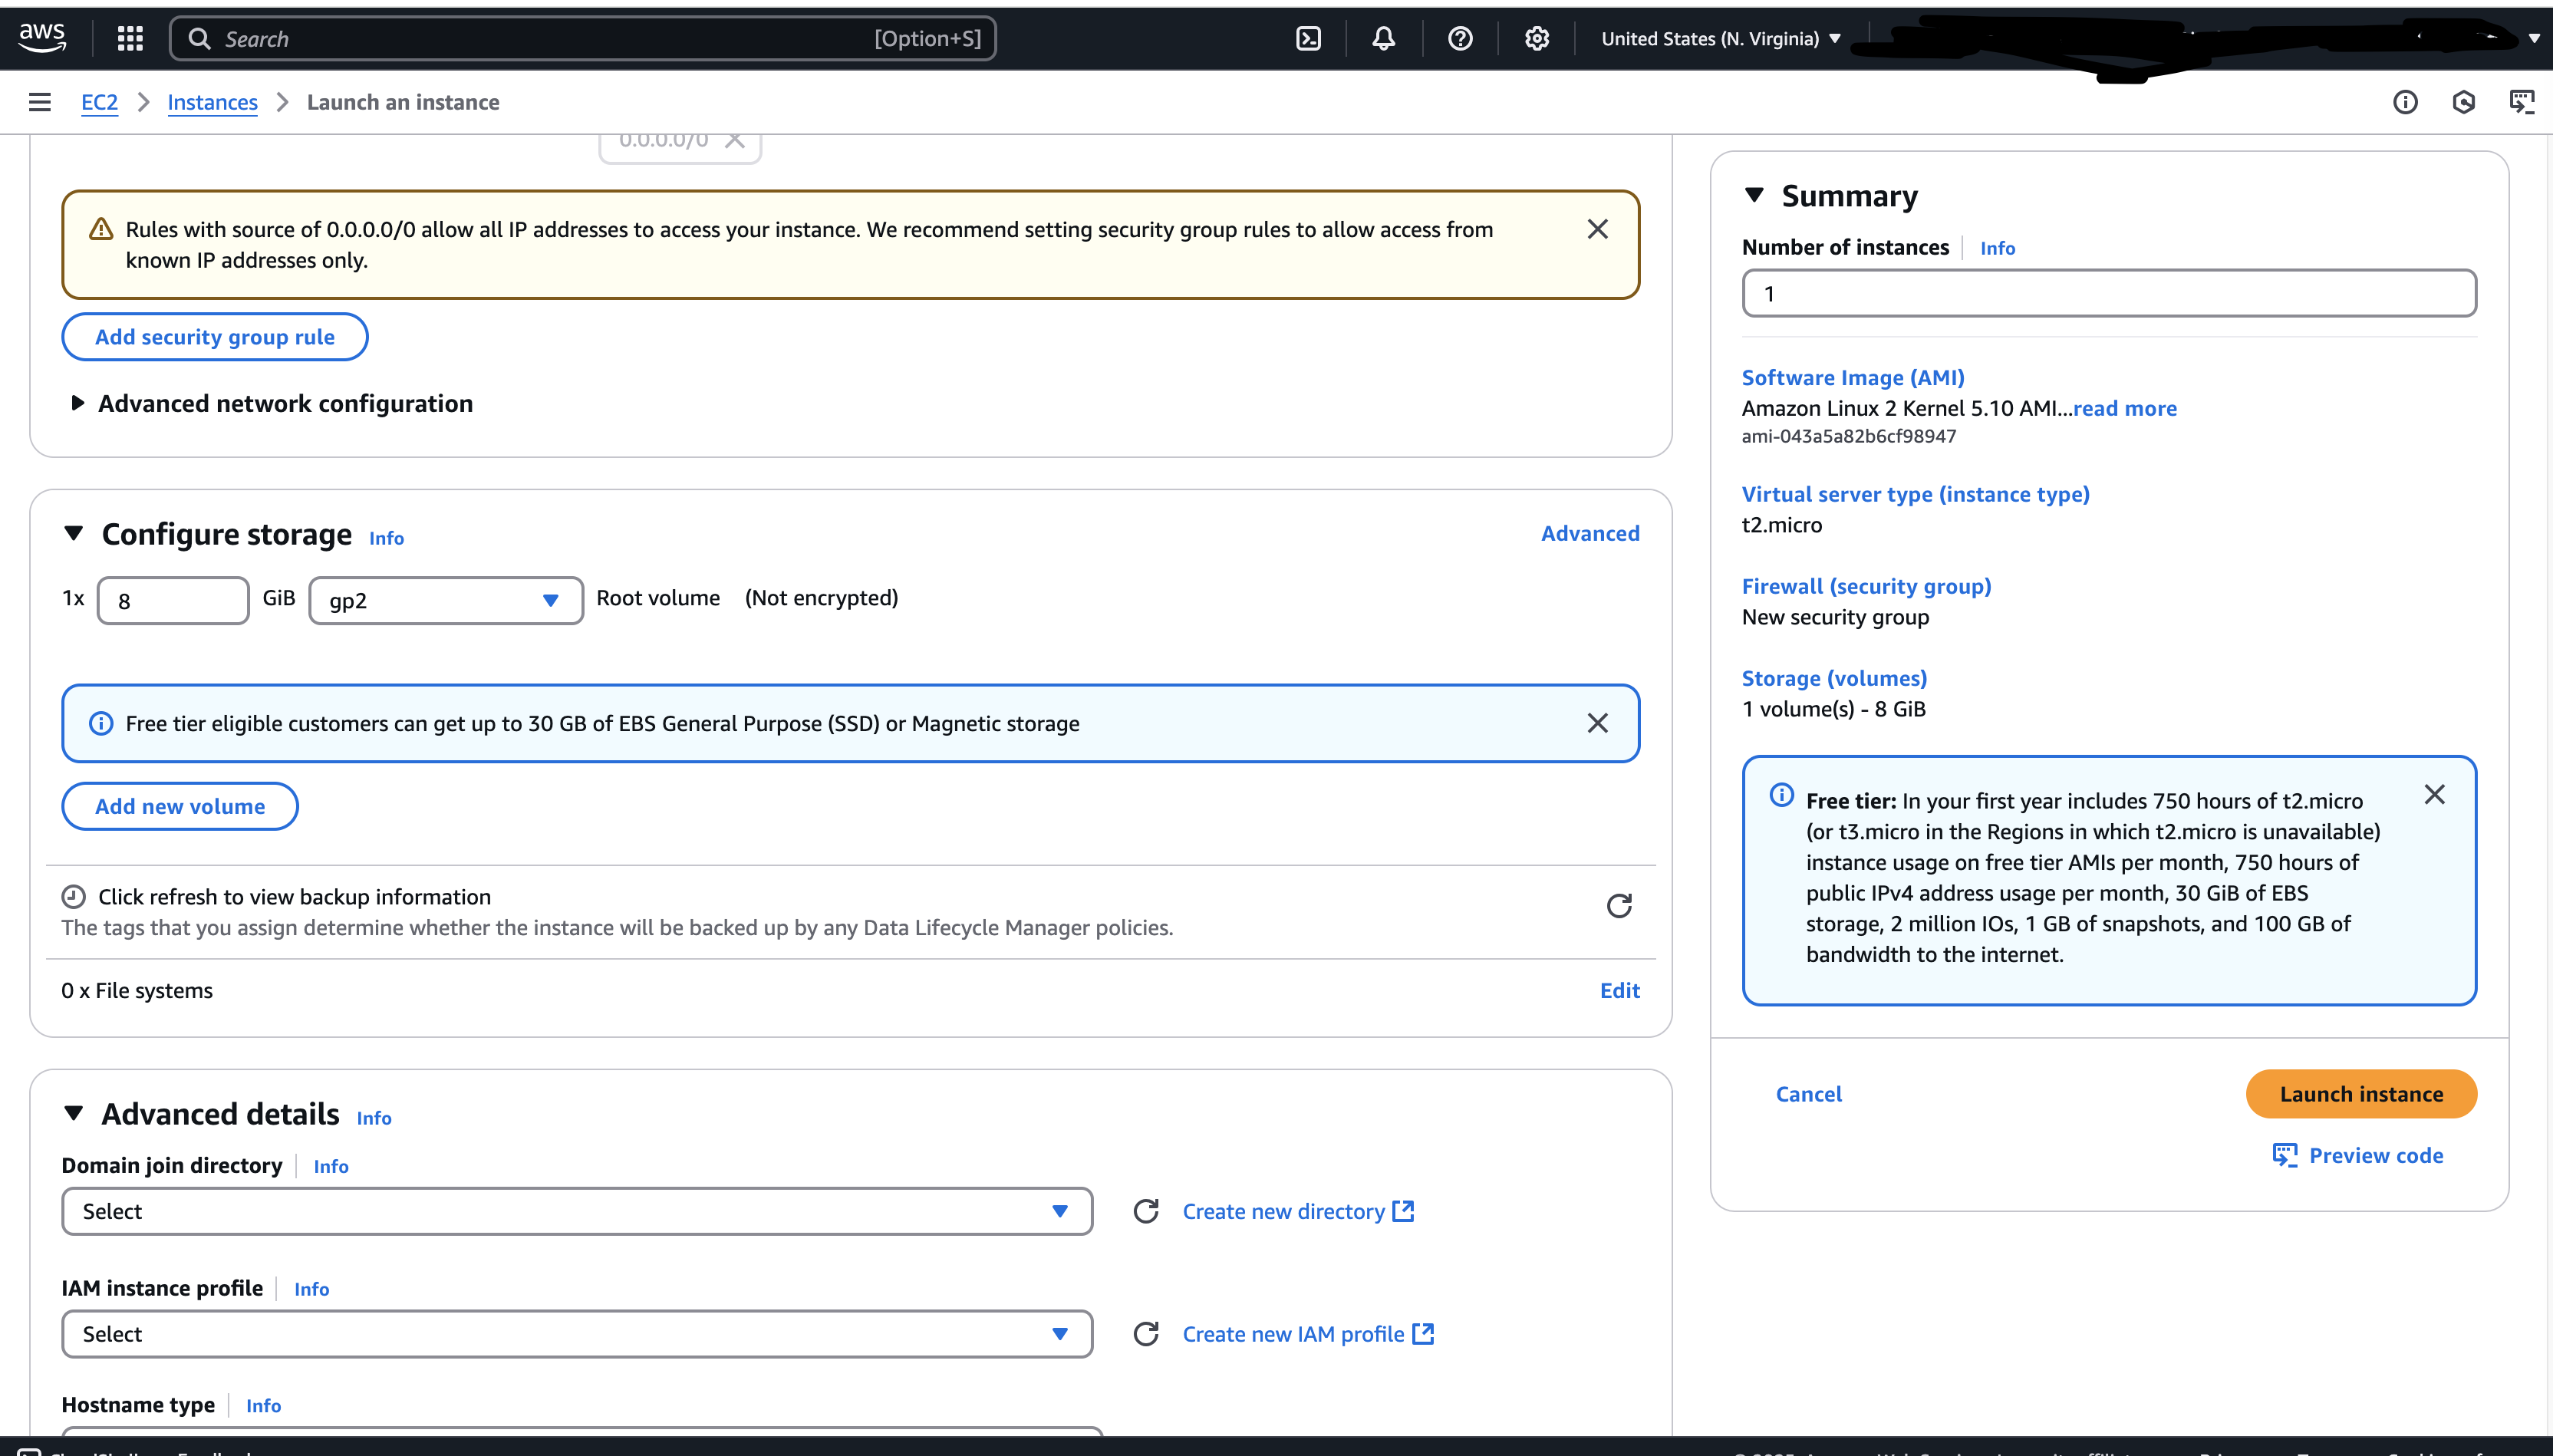Dismiss the free tier EBS storage notice
Image resolution: width=2553 pixels, height=1456 pixels.
pos(1598,723)
